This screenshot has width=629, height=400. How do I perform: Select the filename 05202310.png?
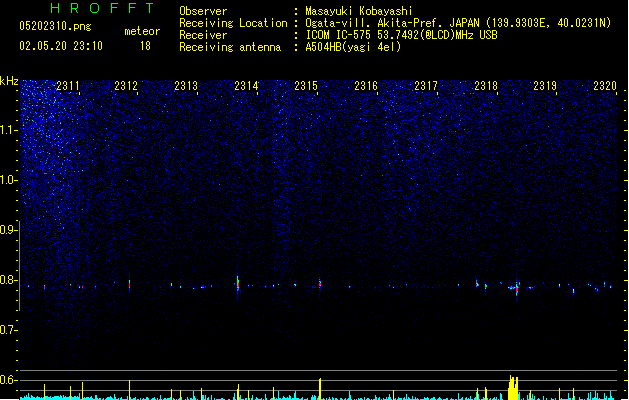click(55, 26)
